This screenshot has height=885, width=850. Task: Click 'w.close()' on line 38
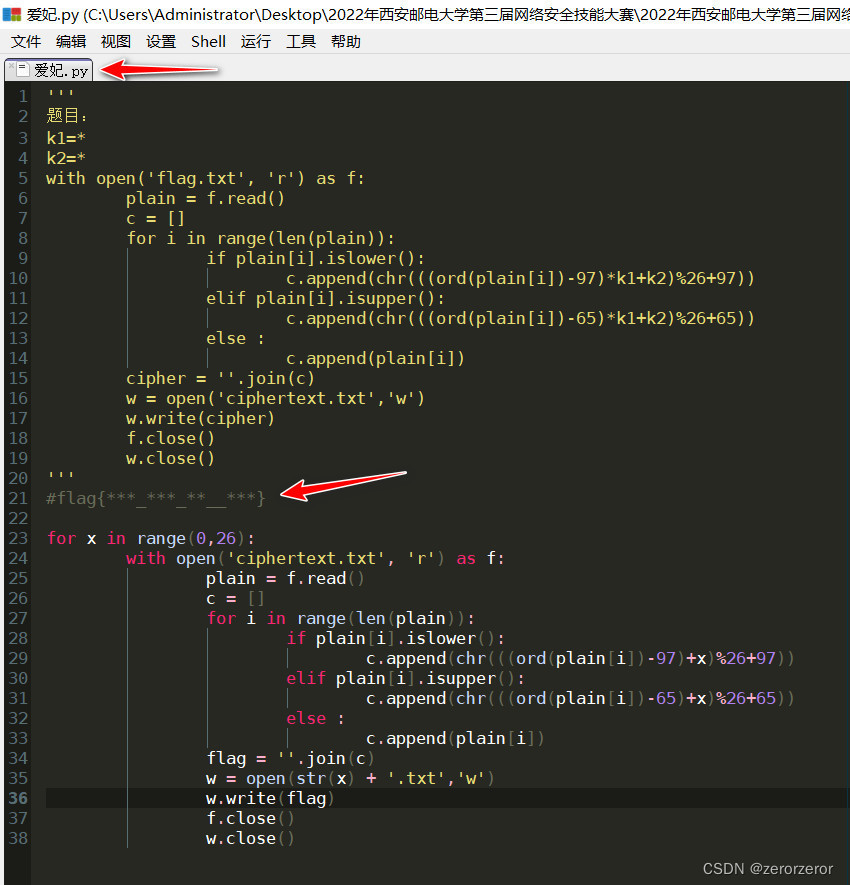point(250,839)
